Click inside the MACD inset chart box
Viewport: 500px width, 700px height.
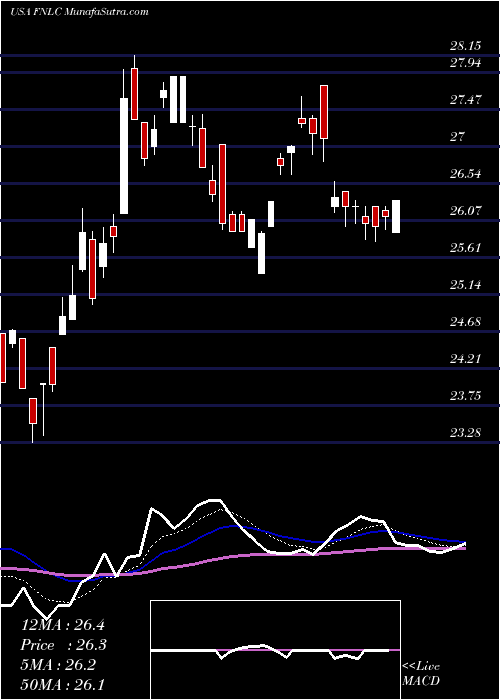click(x=275, y=650)
